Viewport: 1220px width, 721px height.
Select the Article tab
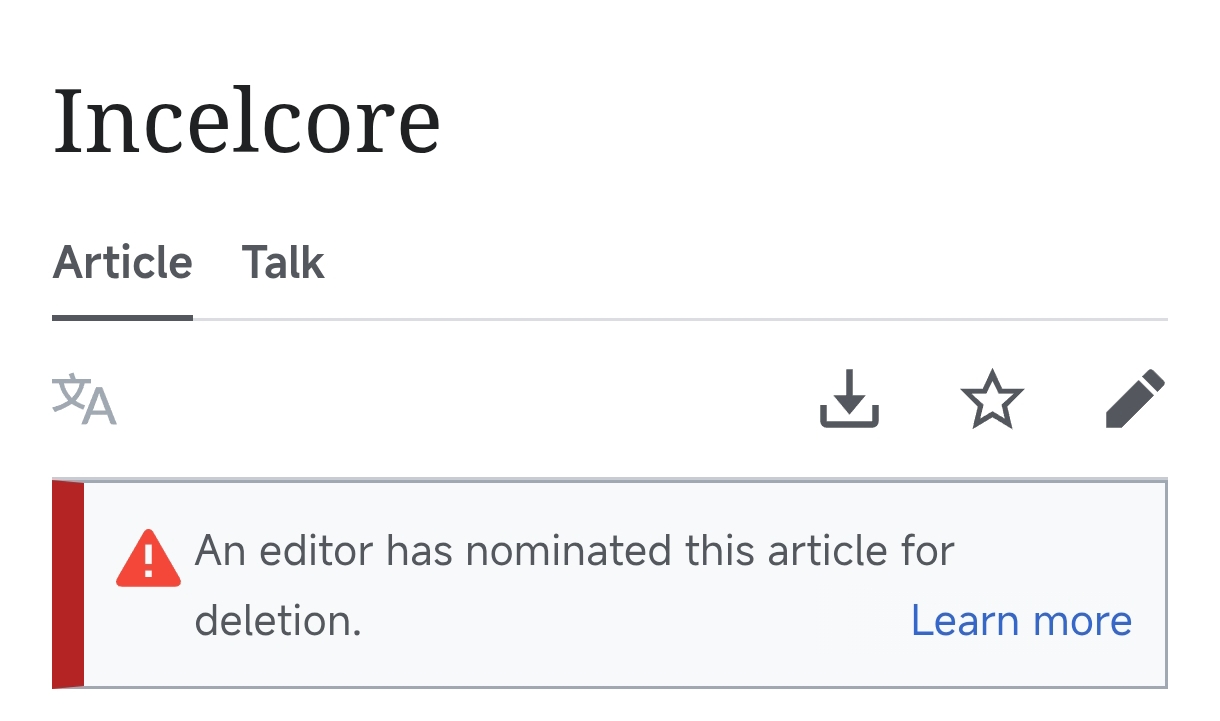pos(122,263)
